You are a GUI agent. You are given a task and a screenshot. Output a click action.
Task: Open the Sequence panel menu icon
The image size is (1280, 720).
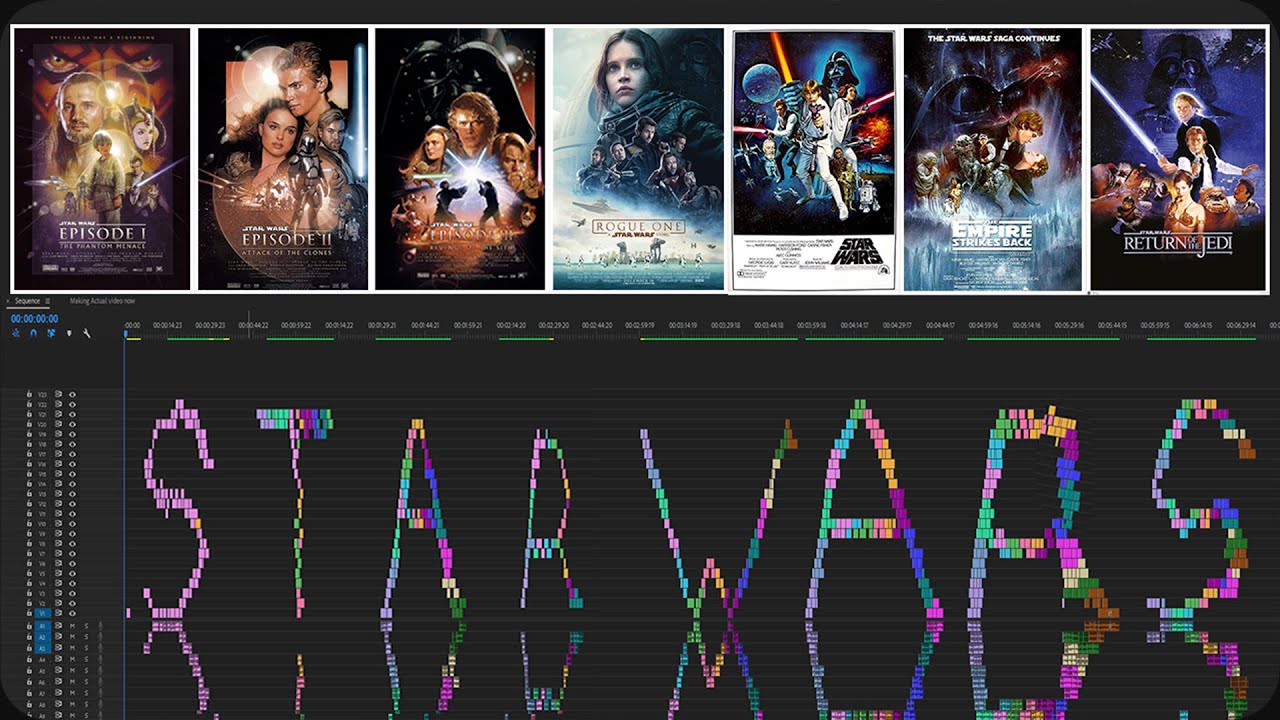pos(47,301)
